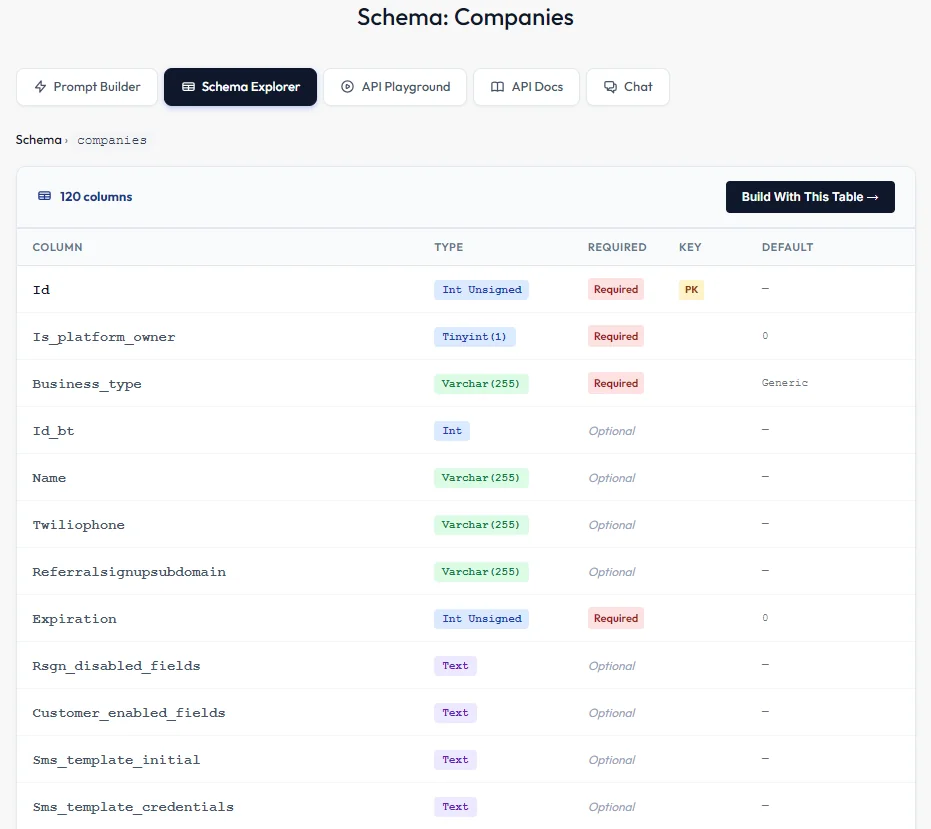931x829 pixels.
Task: Click the COLUMN header
Action: [58, 247]
